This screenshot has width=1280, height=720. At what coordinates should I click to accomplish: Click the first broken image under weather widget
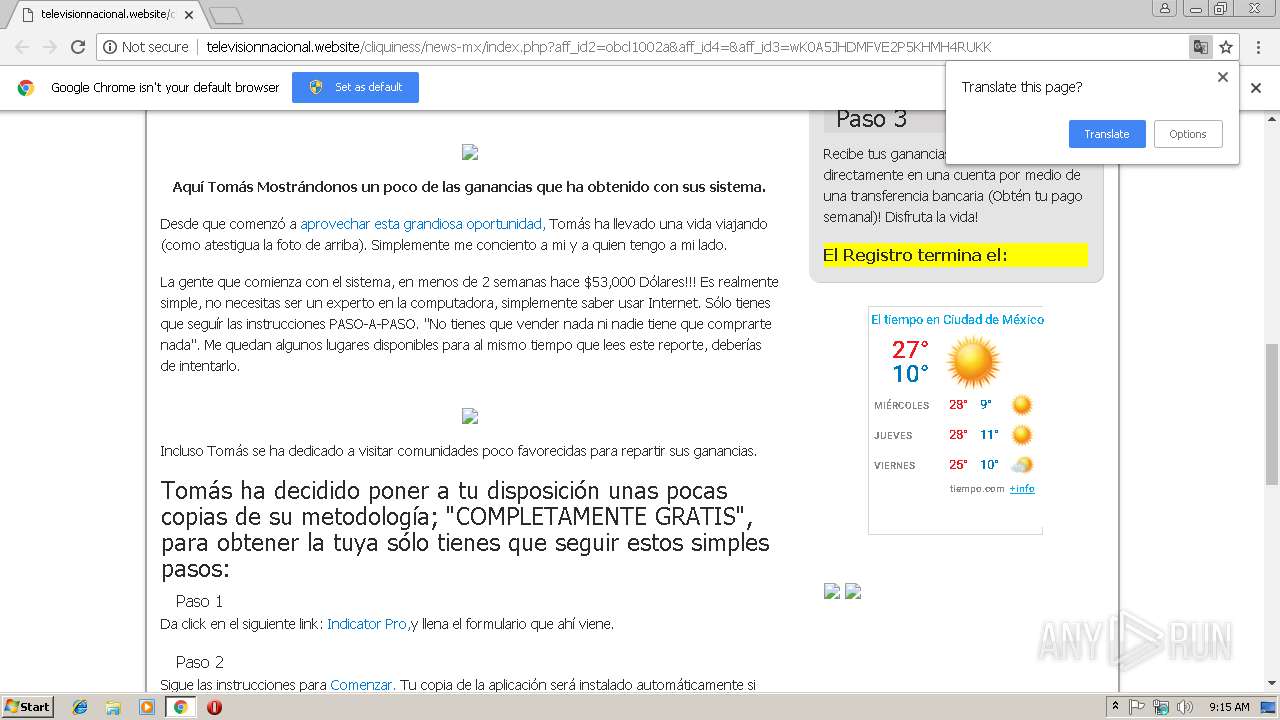coord(832,591)
